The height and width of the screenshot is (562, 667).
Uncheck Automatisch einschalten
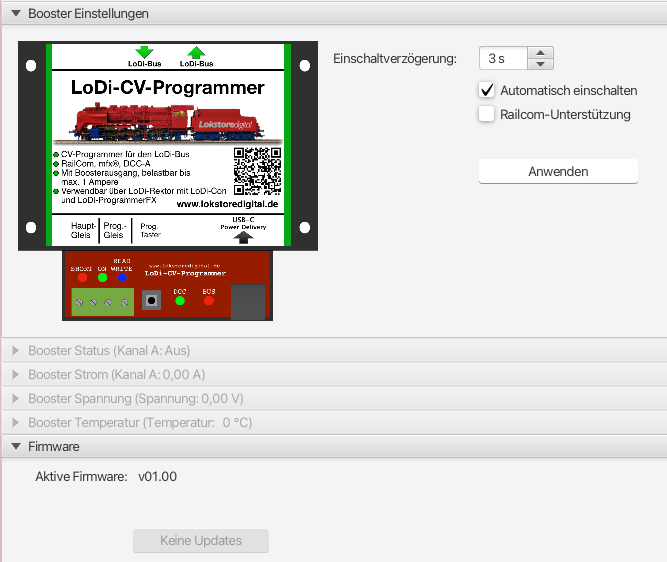[x=487, y=90]
